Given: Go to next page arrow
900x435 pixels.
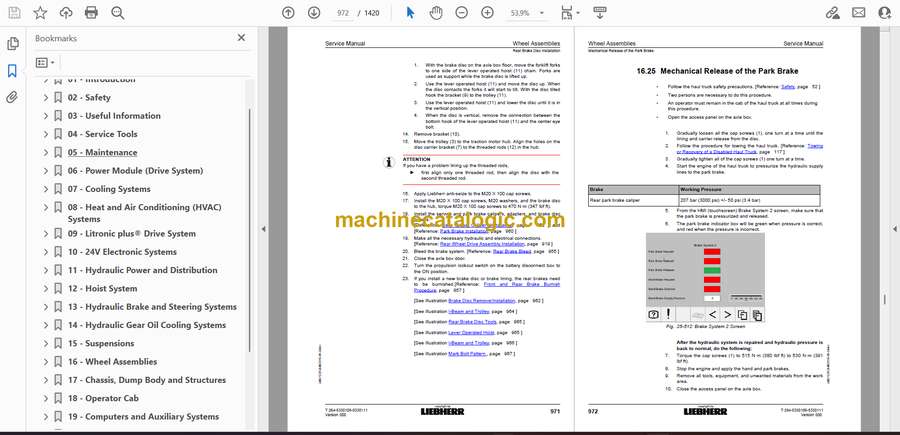Looking at the screenshot, I should pos(313,13).
